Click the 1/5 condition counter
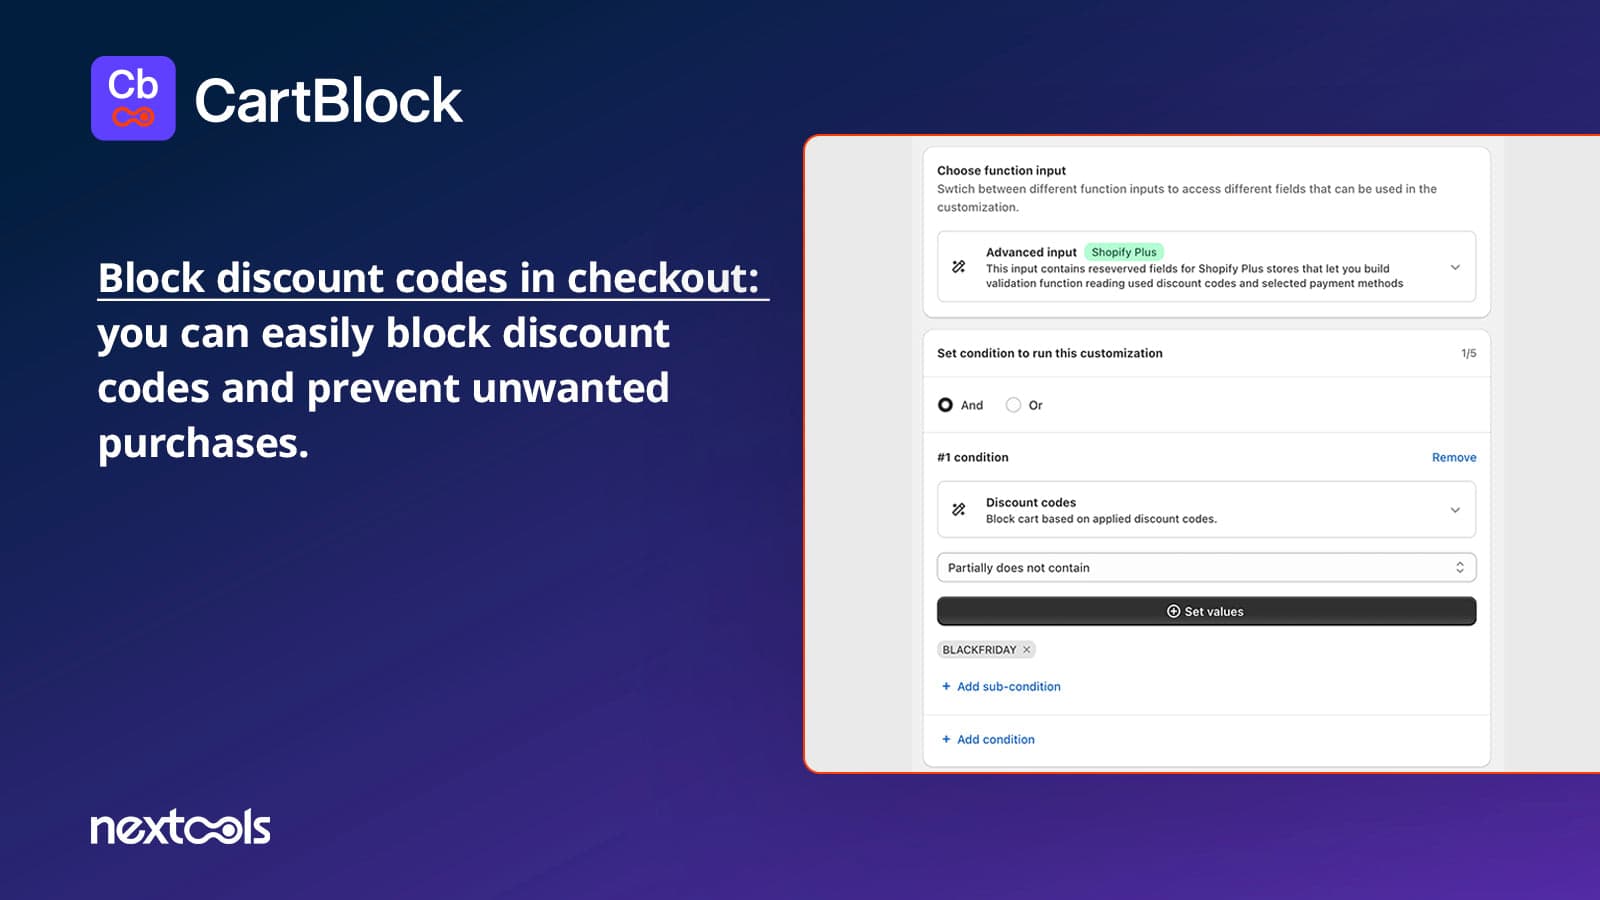This screenshot has width=1600, height=900. pos(1468,353)
